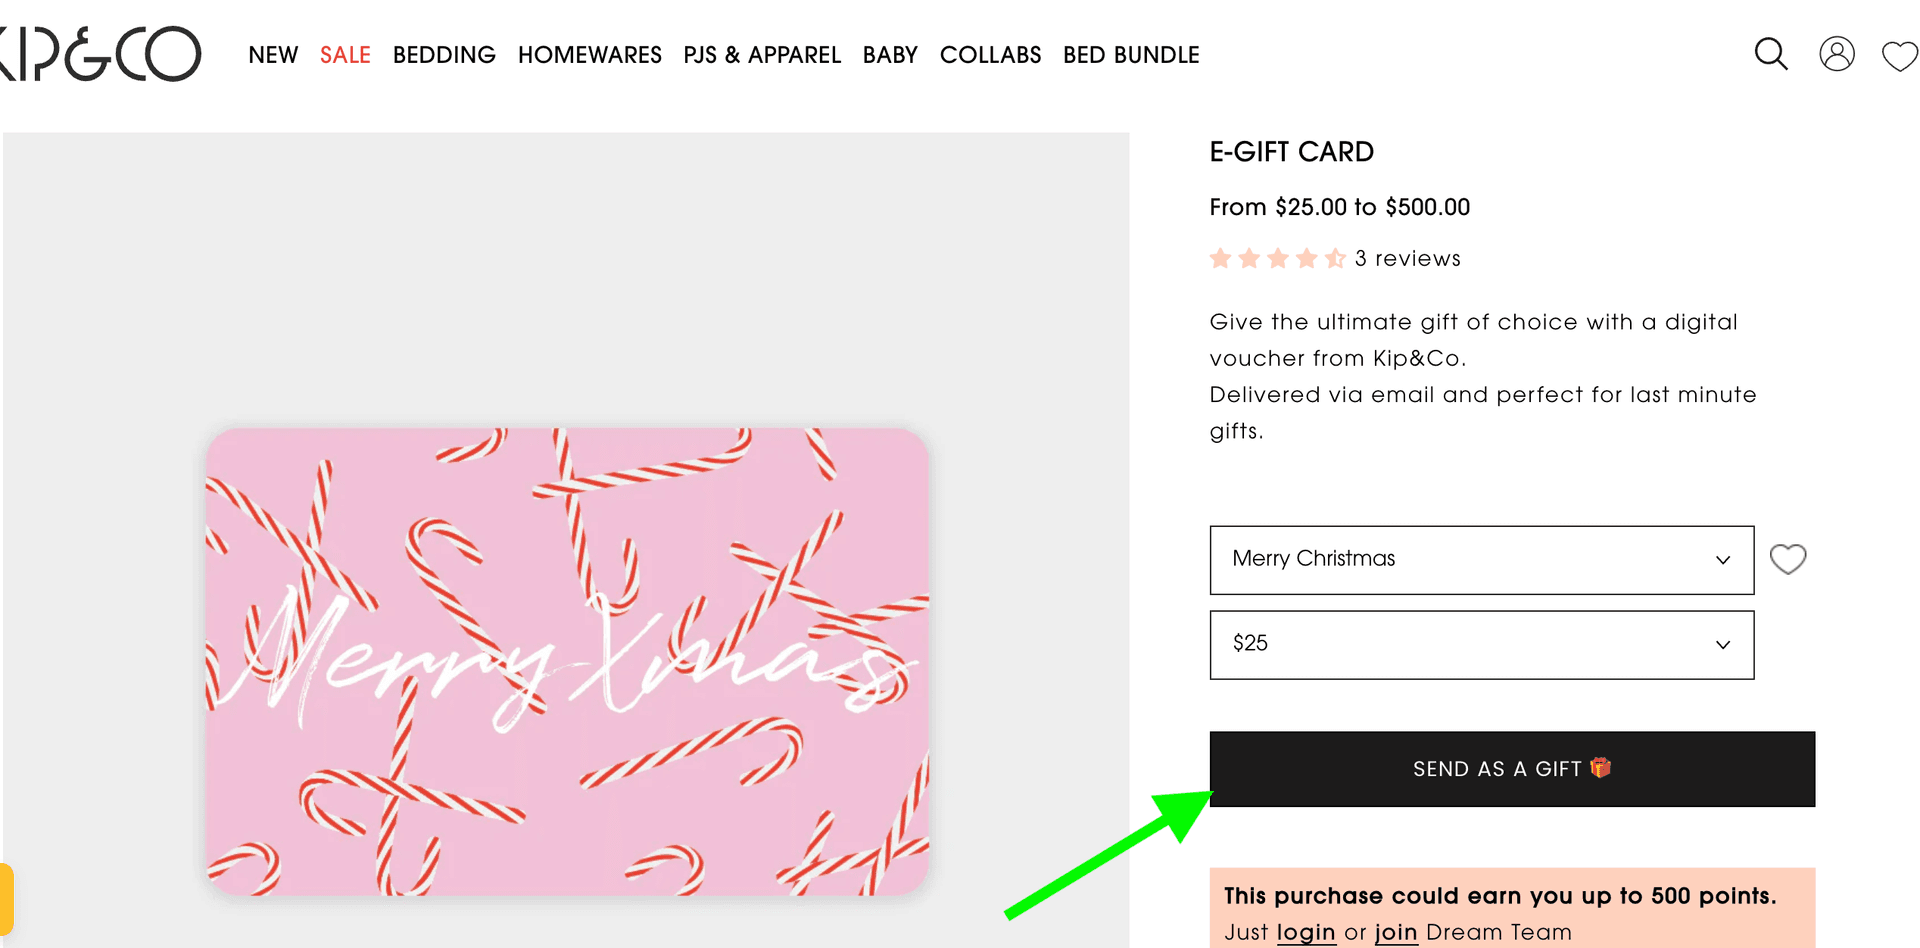This screenshot has width=1920, height=948.
Task: Click the Kip&Co logo
Action: pyautogui.click(x=100, y=54)
